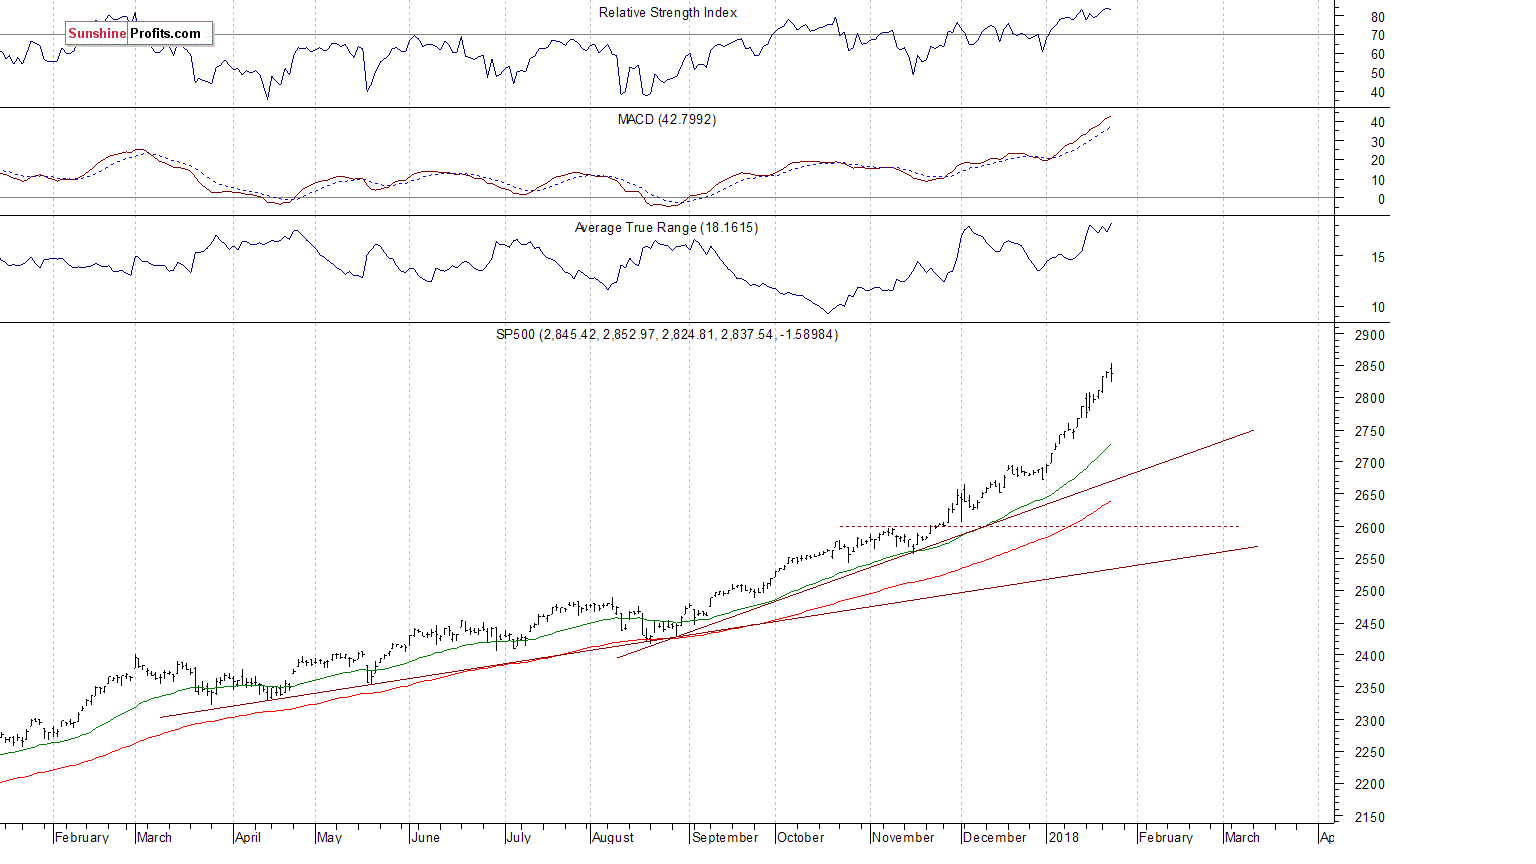Click the MACD 0 scale label

(1382, 200)
